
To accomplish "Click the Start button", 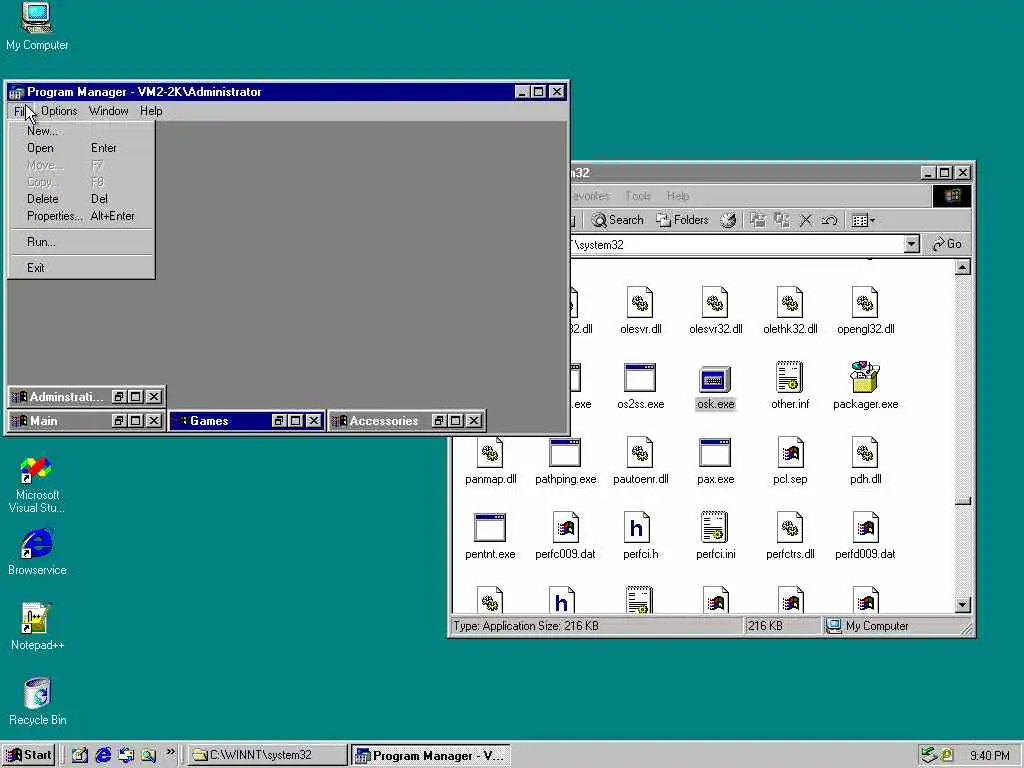I will [29, 755].
